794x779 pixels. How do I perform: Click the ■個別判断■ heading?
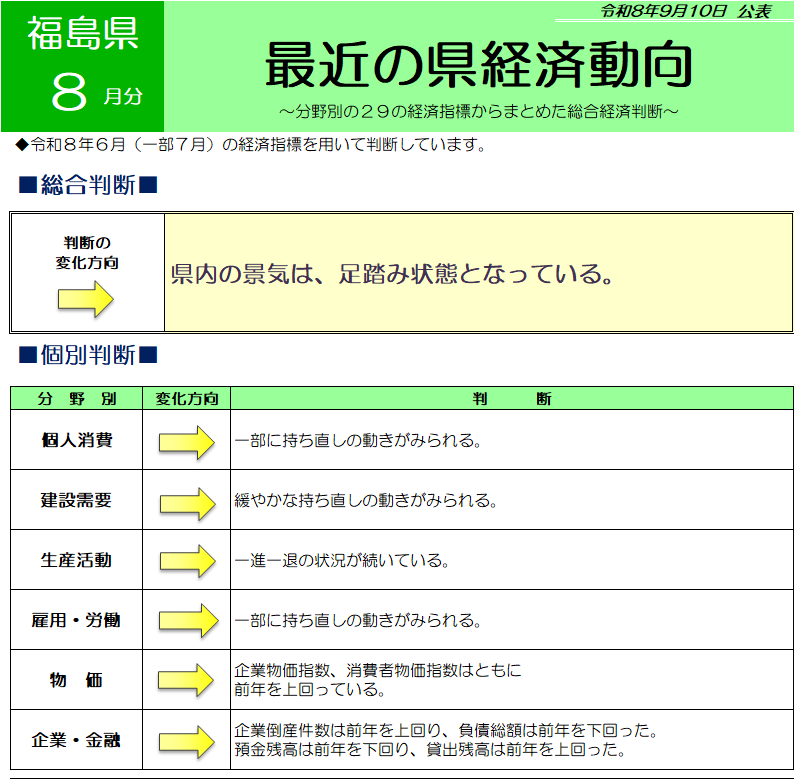pyautogui.click(x=88, y=355)
